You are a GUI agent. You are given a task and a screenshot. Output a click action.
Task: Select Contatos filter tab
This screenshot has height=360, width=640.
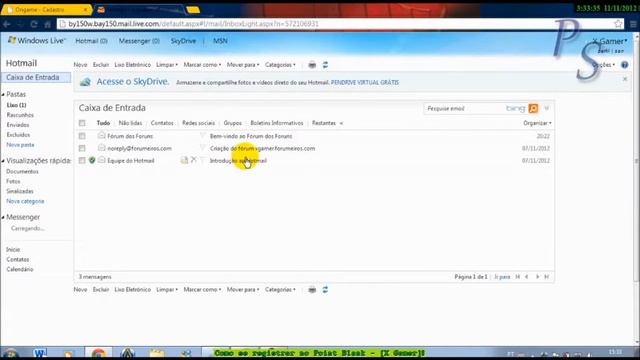tap(162, 123)
